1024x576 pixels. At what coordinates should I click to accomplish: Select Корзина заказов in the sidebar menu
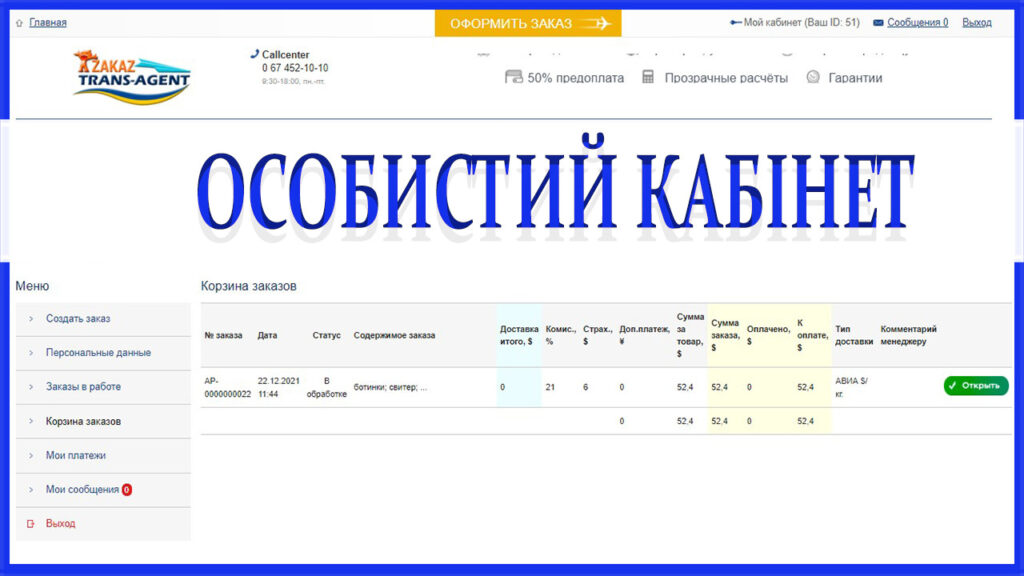[83, 422]
